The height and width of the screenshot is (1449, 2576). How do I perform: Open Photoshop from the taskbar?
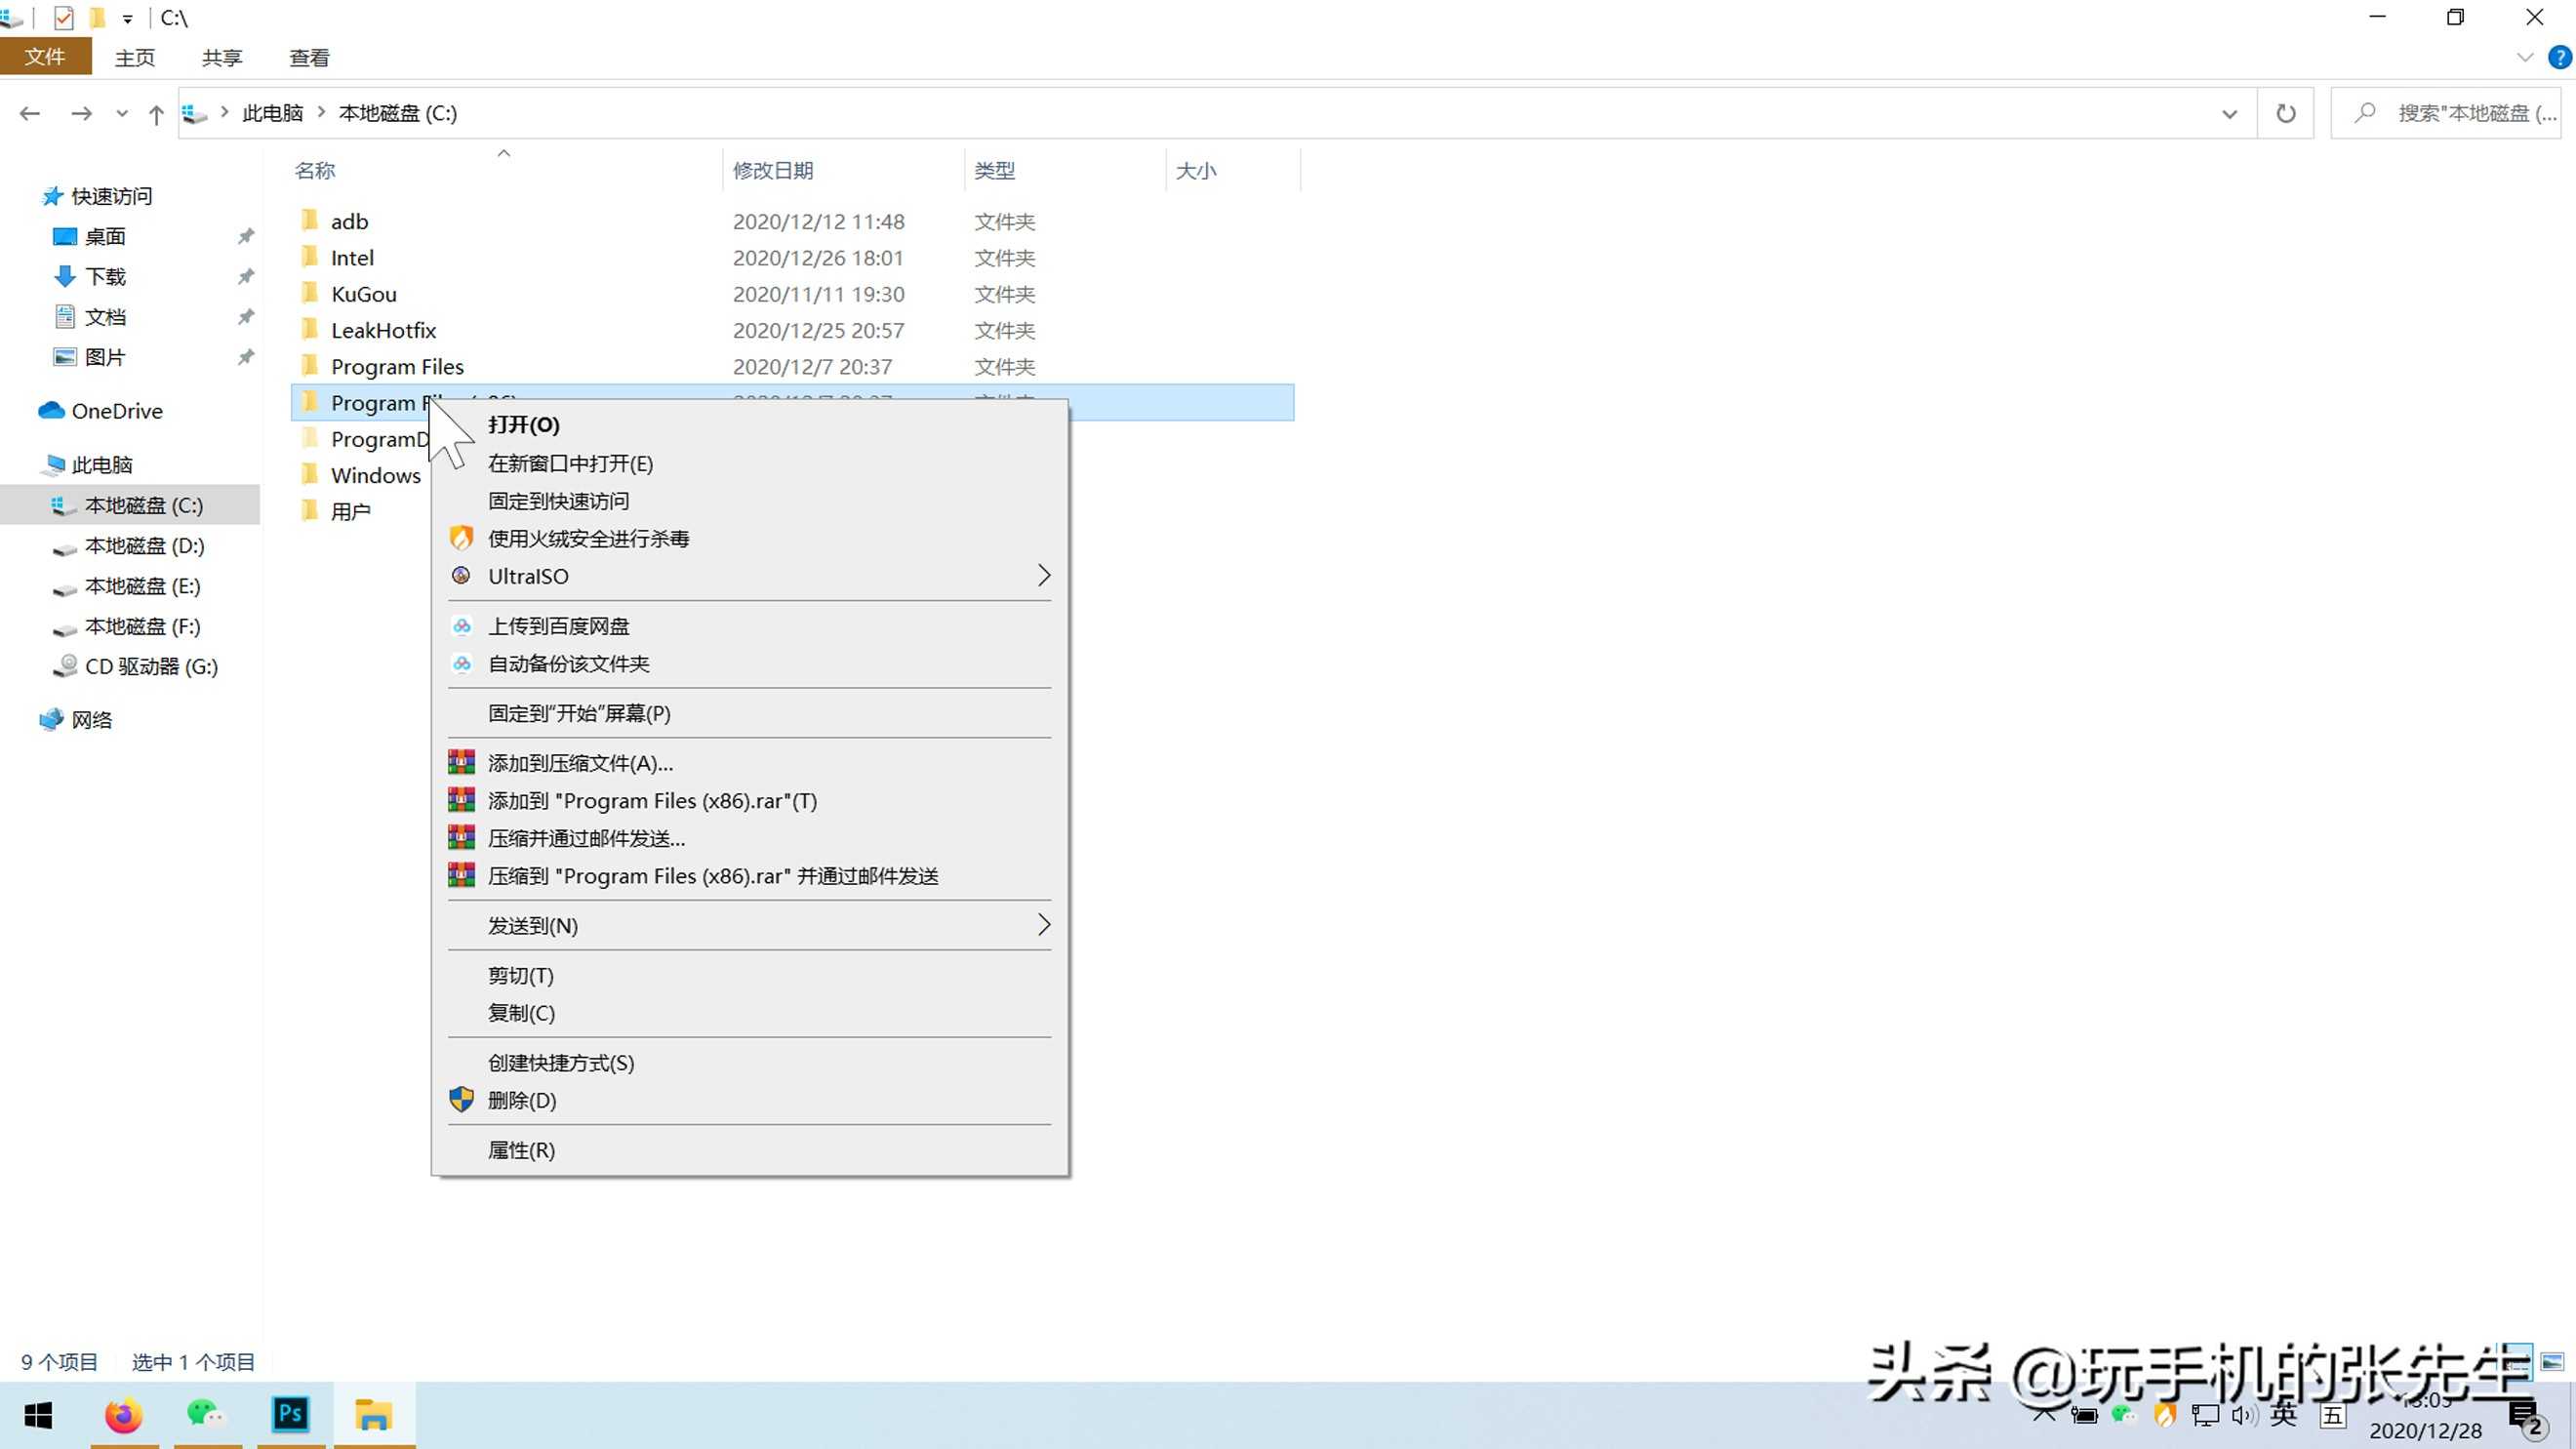[291, 1416]
